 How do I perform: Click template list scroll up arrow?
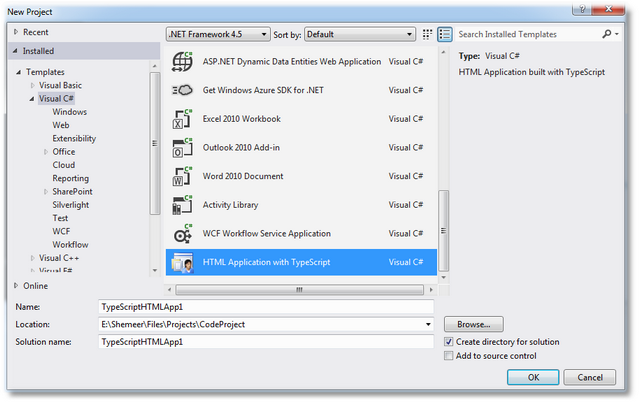(x=443, y=52)
